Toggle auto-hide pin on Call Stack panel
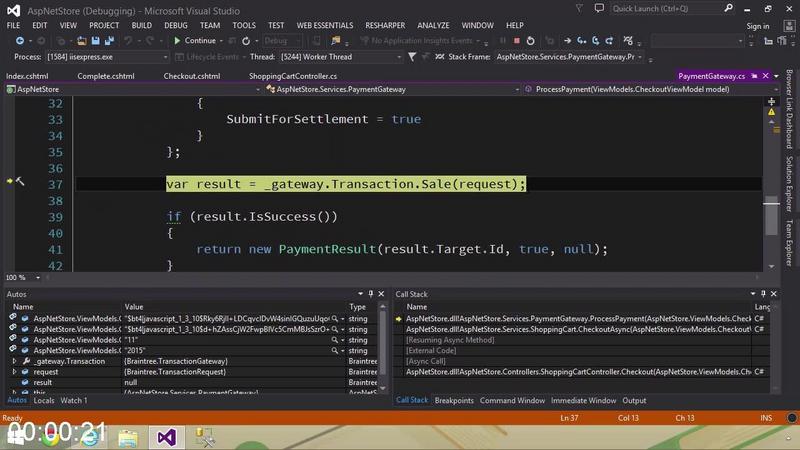The width and height of the screenshot is (800, 450). [x=763, y=294]
